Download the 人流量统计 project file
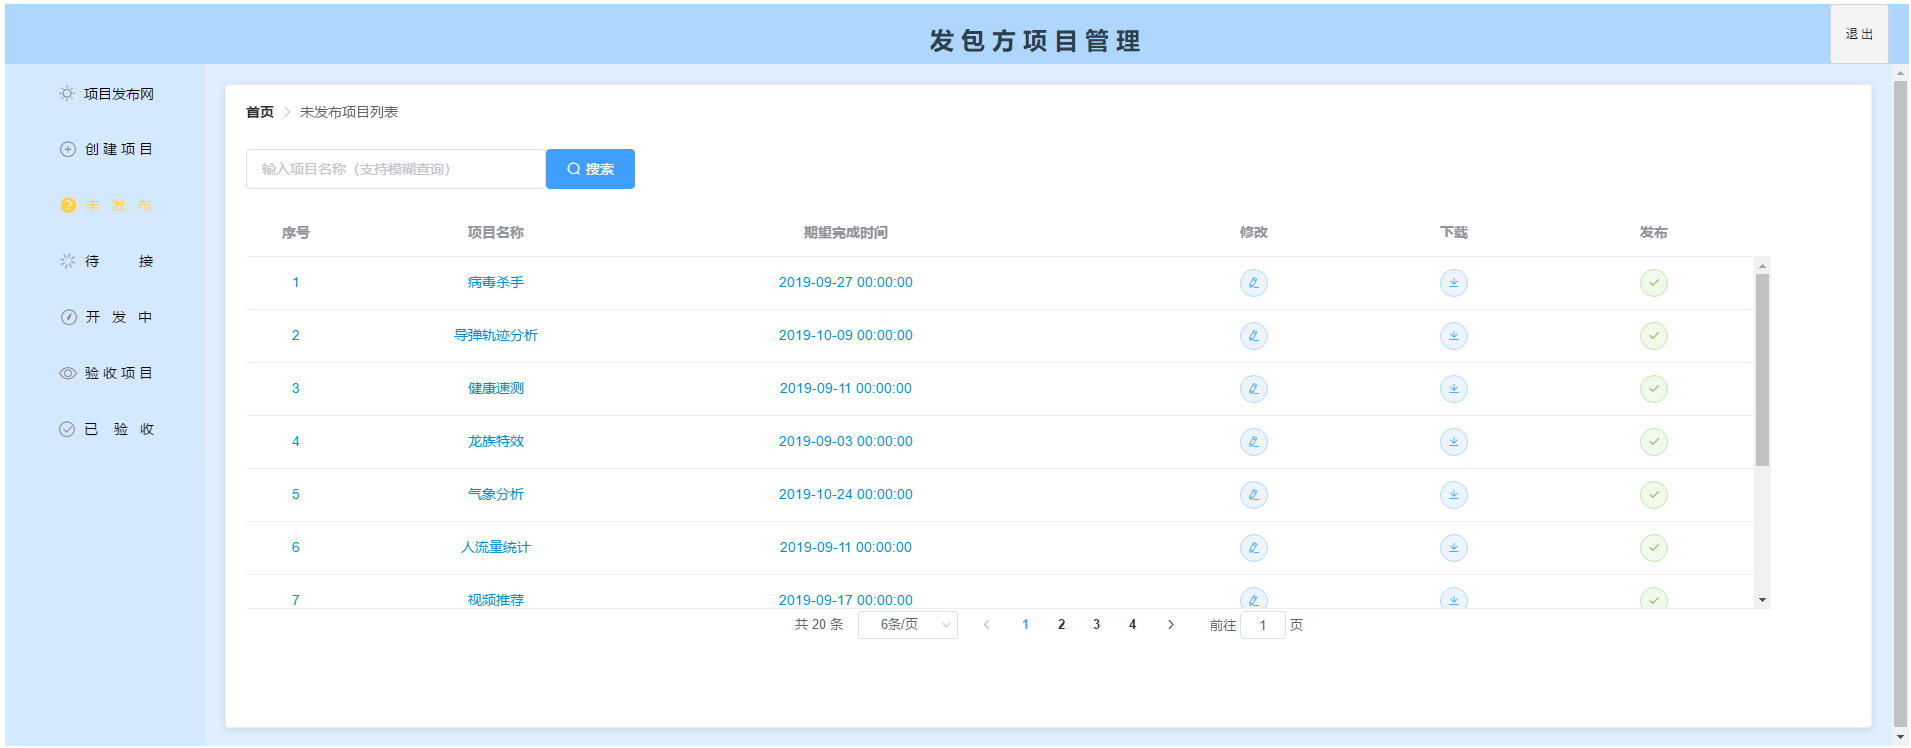1911x748 pixels. tap(1453, 548)
